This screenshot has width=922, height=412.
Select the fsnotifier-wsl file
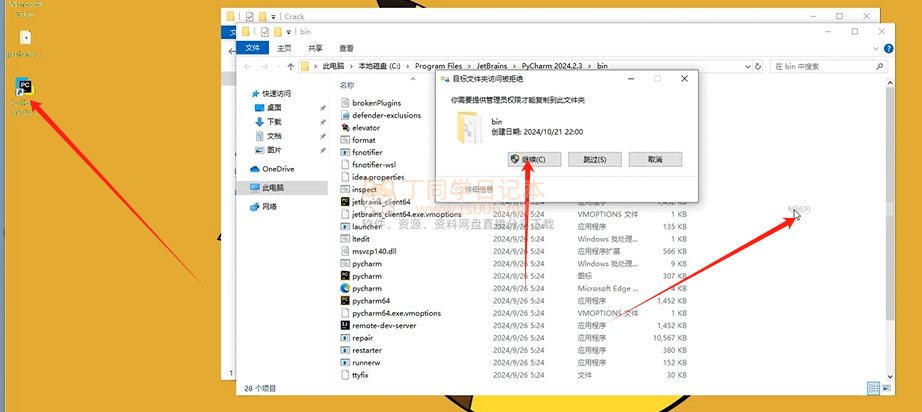tap(374, 165)
